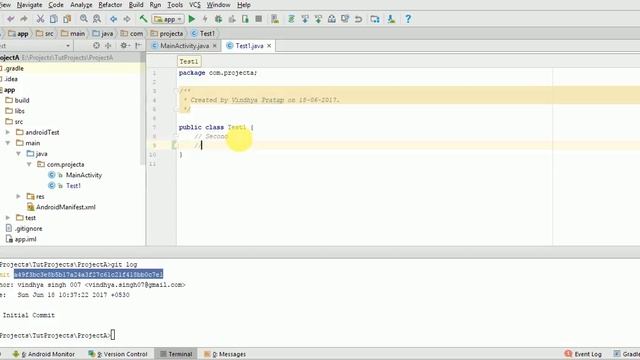Click the scroll from source target icon
The height and width of the screenshot is (360, 640).
(x=96, y=46)
